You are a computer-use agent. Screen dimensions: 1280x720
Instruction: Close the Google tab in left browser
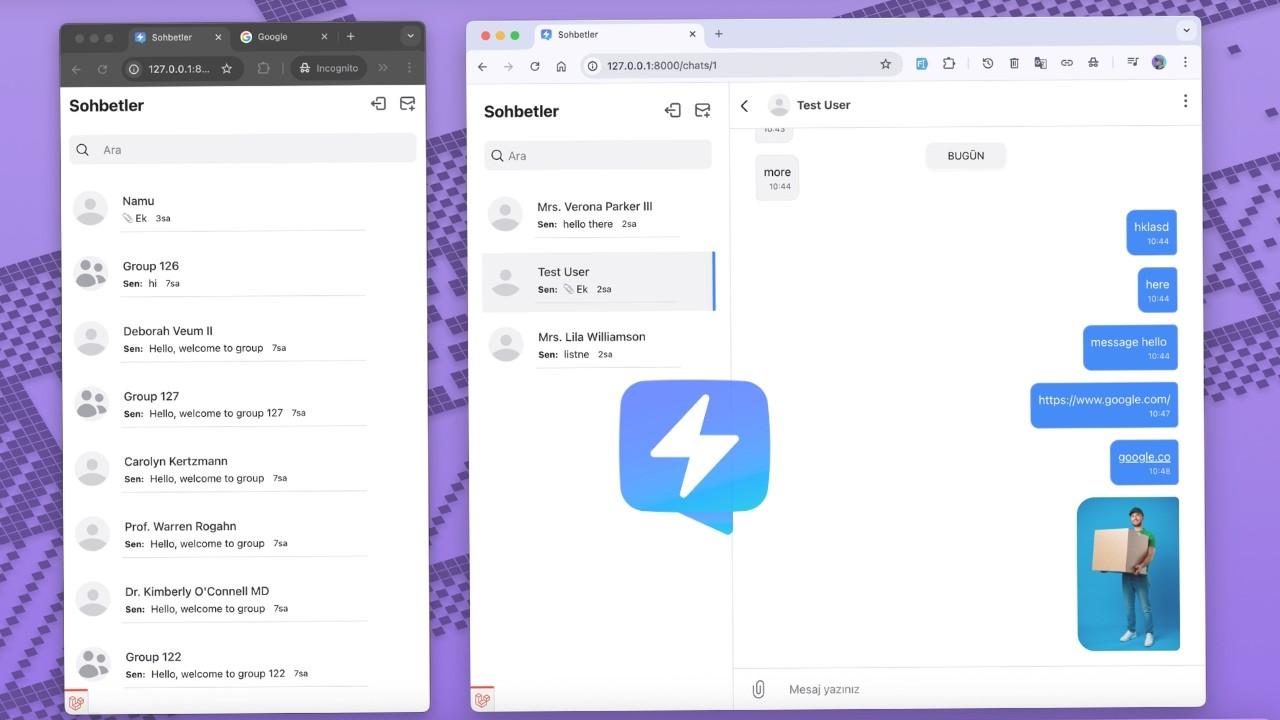point(324,37)
